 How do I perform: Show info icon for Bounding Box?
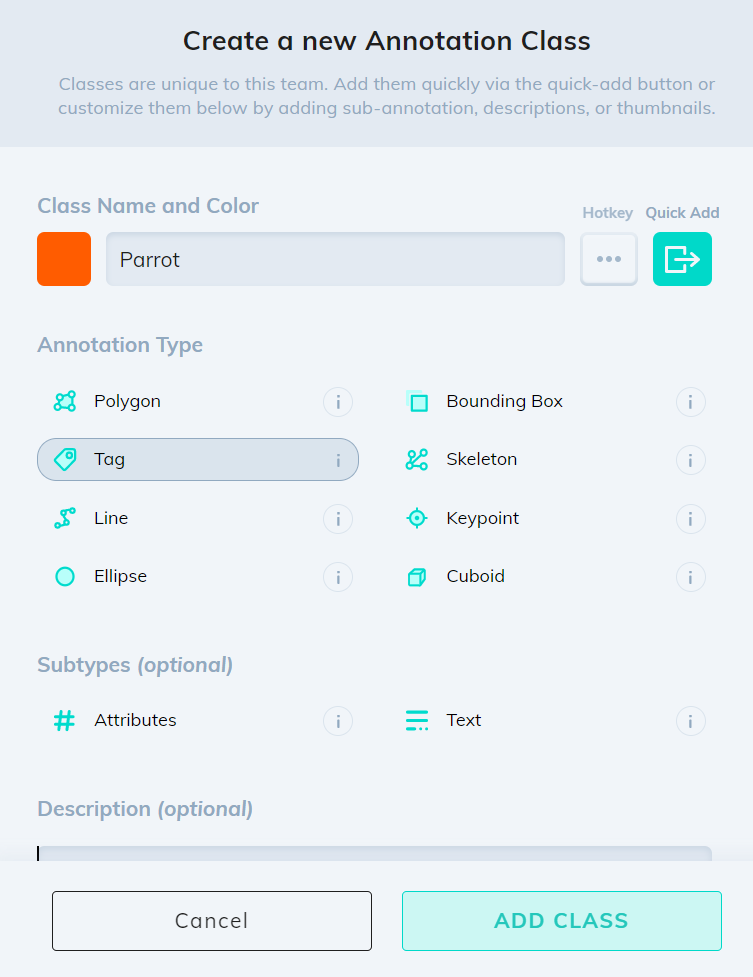coord(690,403)
